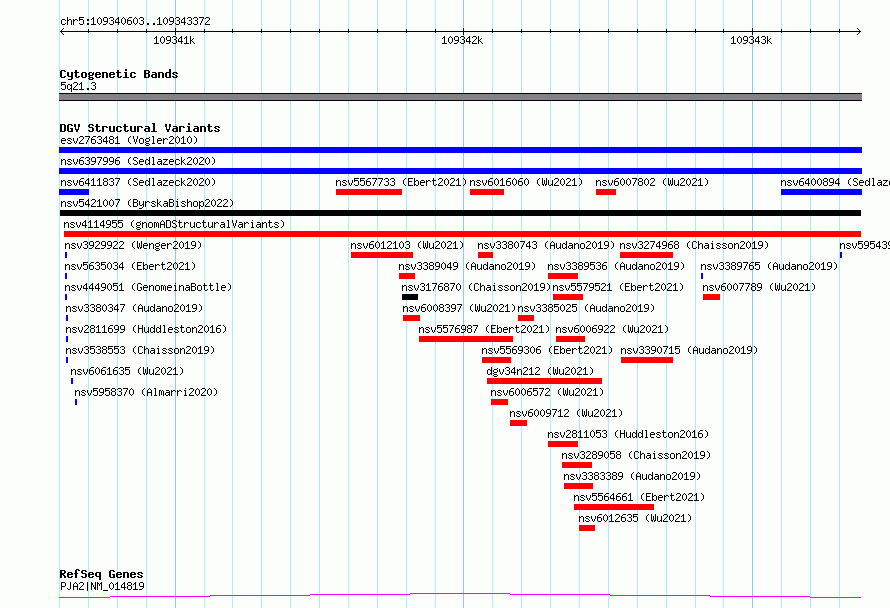This screenshot has height=608, width=890.
Task: Select nsv3385025 (Audano2019) variant
Action: (x=586, y=308)
